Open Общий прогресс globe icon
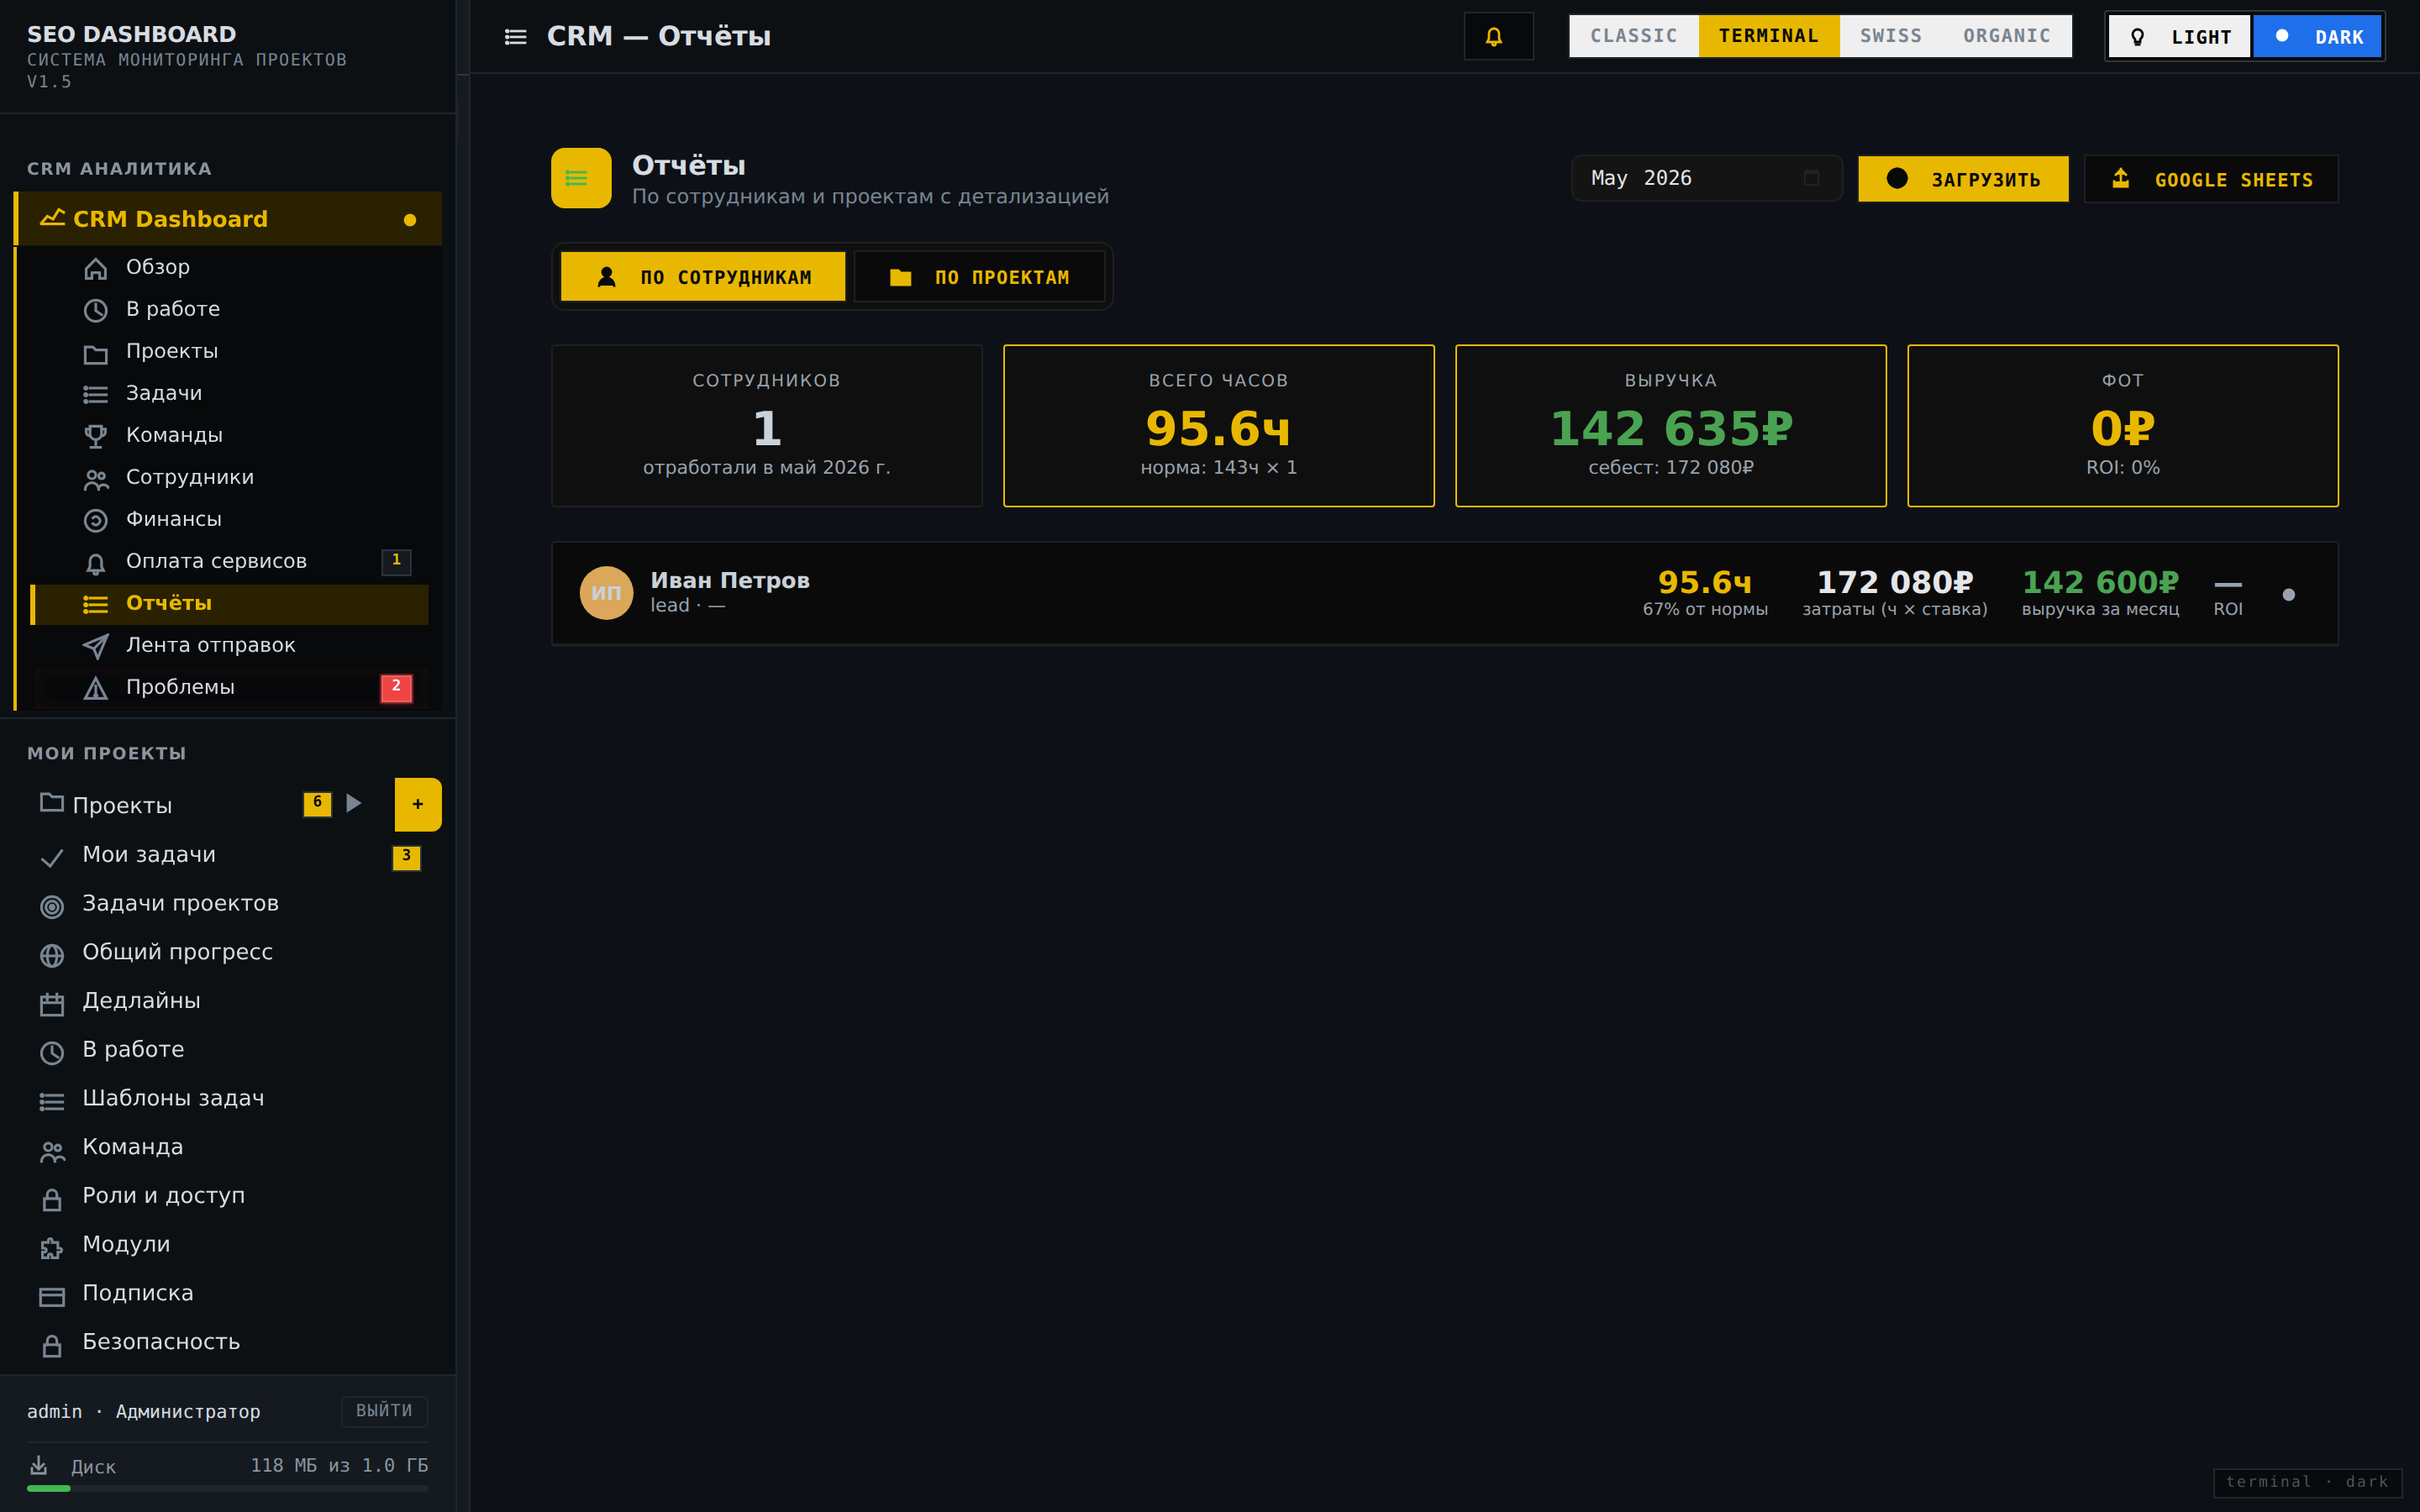This screenshot has width=2420, height=1512. pyautogui.click(x=52, y=955)
